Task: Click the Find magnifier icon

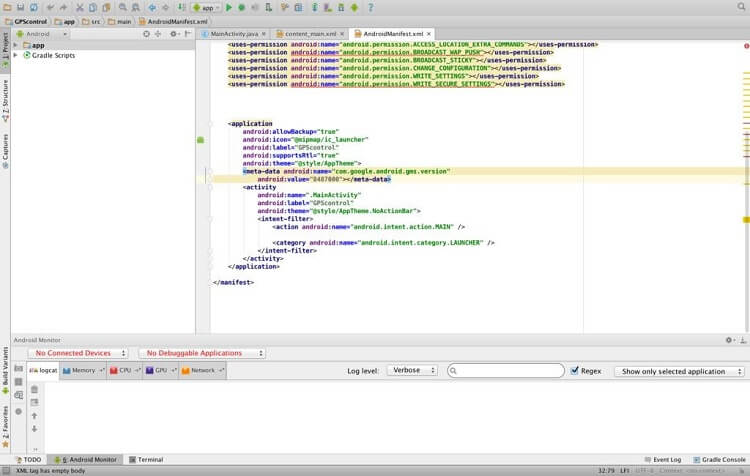Action: pyautogui.click(x=123, y=7)
